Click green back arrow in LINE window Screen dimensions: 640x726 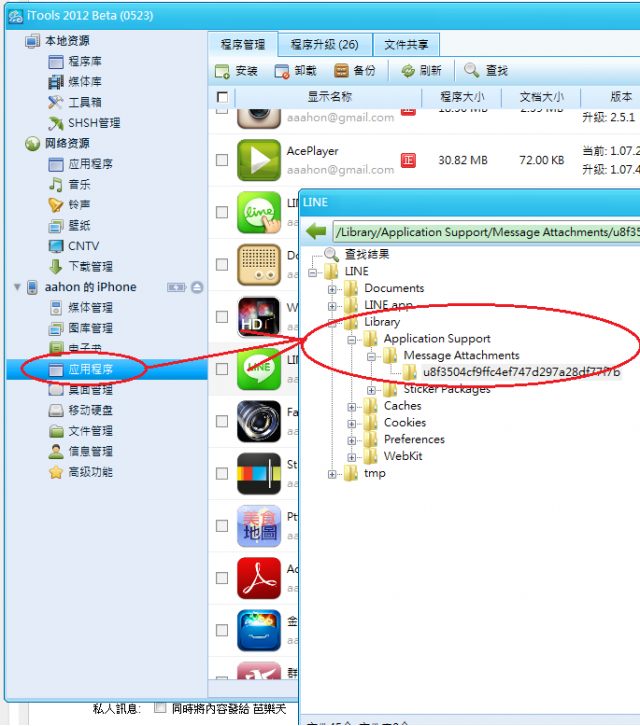click(316, 231)
